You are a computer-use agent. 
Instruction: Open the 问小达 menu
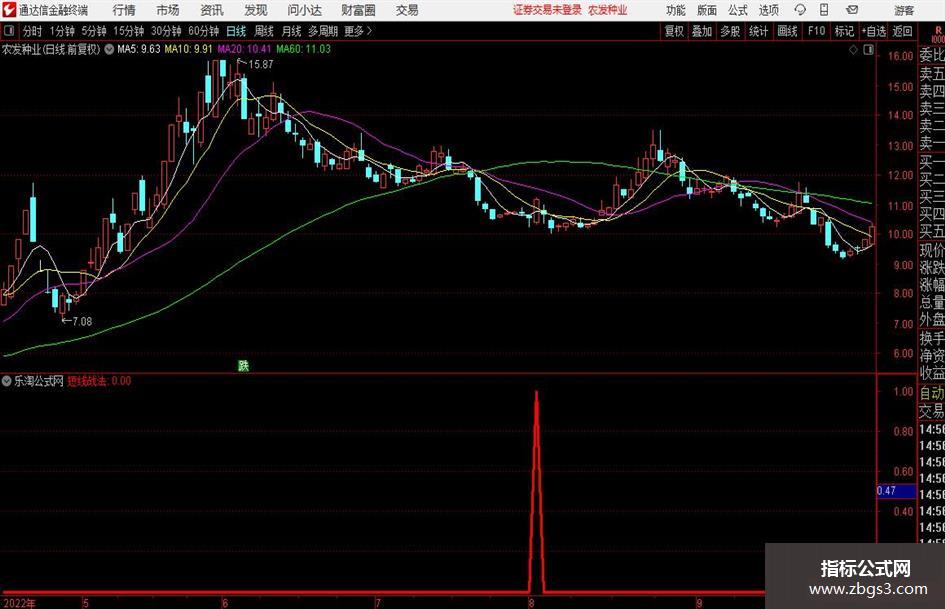click(304, 10)
